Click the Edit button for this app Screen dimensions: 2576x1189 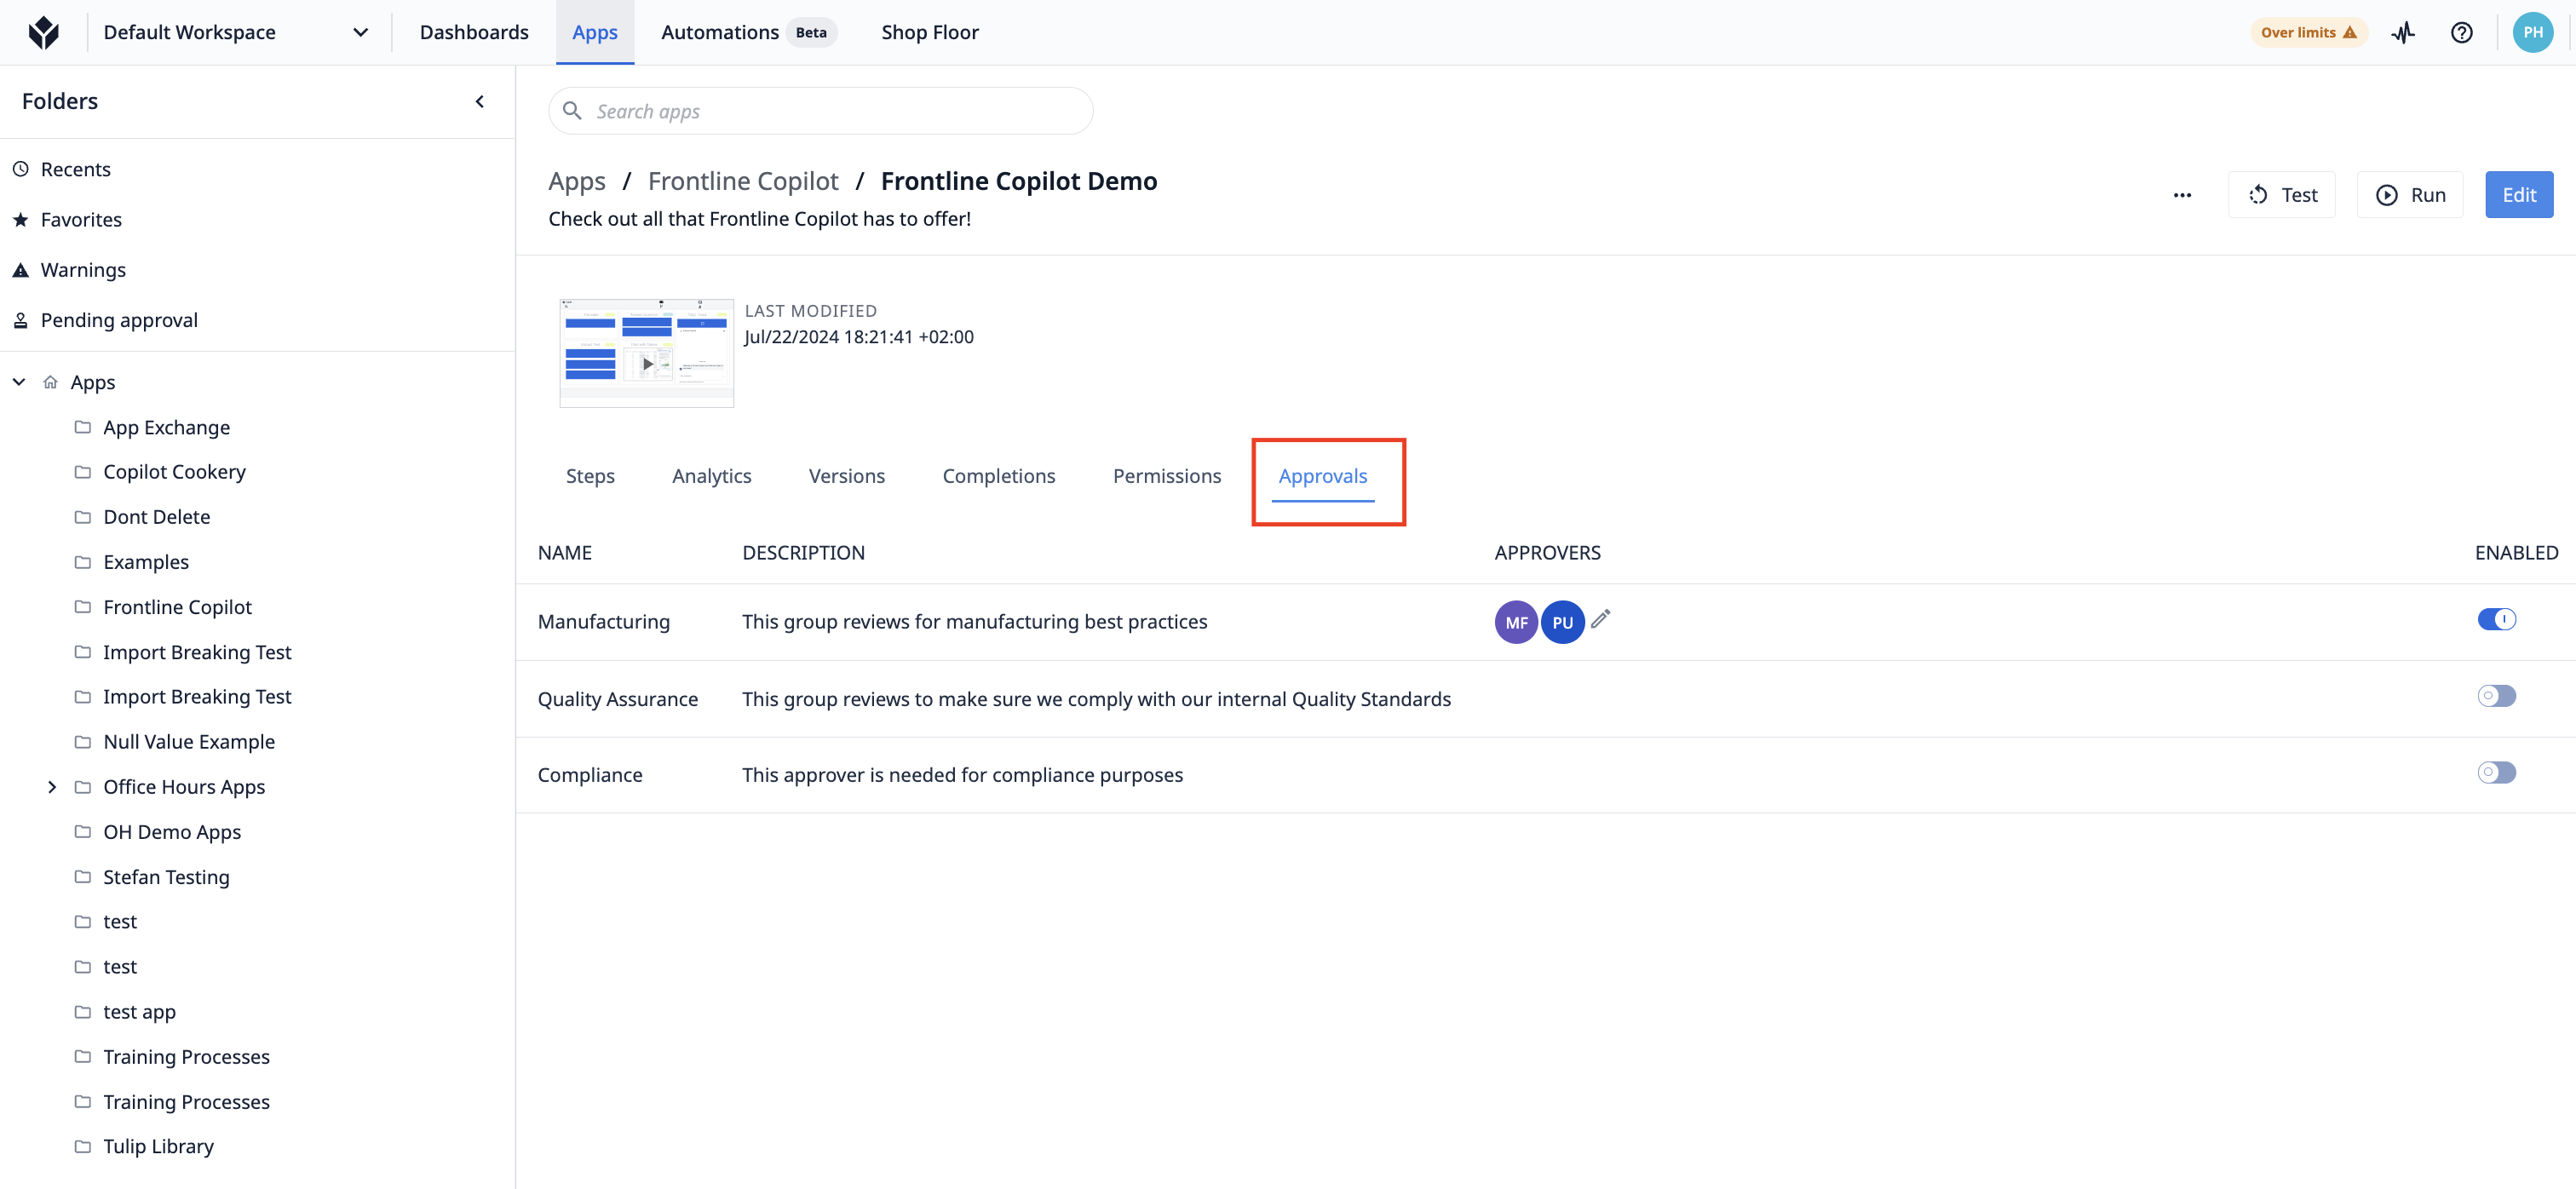(2518, 194)
